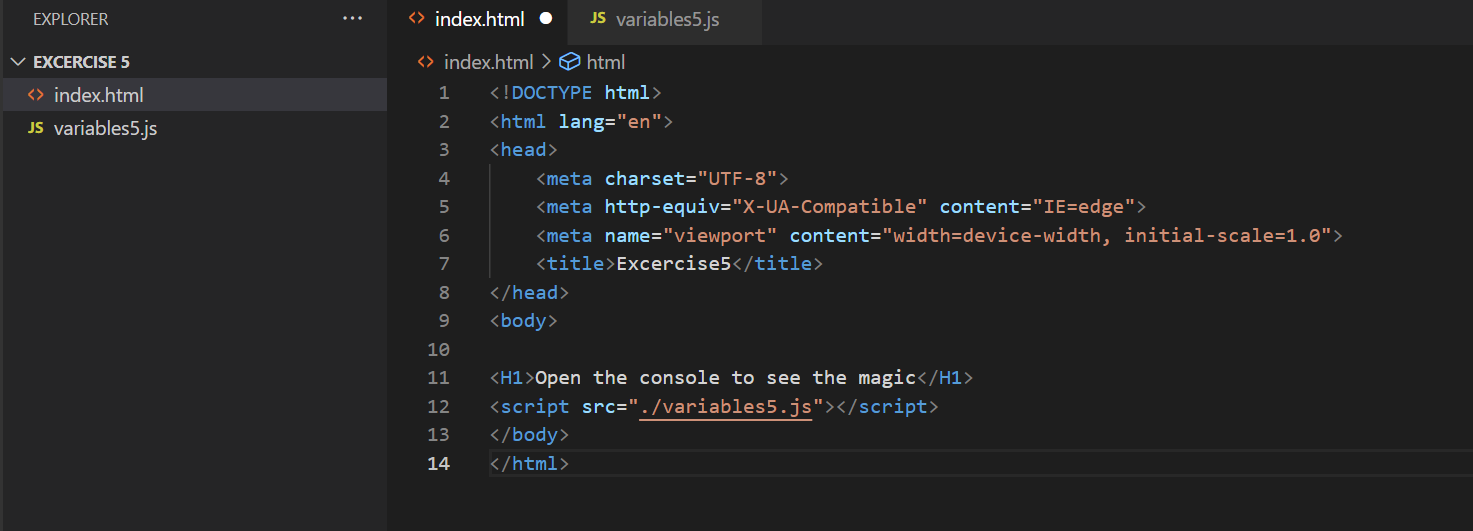Open the Explorer more actions ellipsis

(x=352, y=19)
